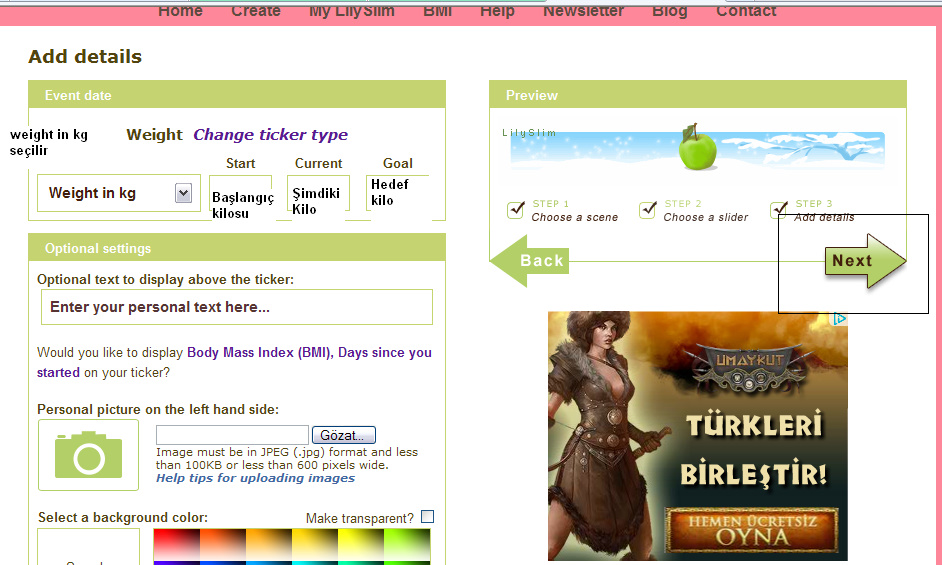Enable the Make transparent checkbox
This screenshot has width=942, height=565.
point(428,517)
